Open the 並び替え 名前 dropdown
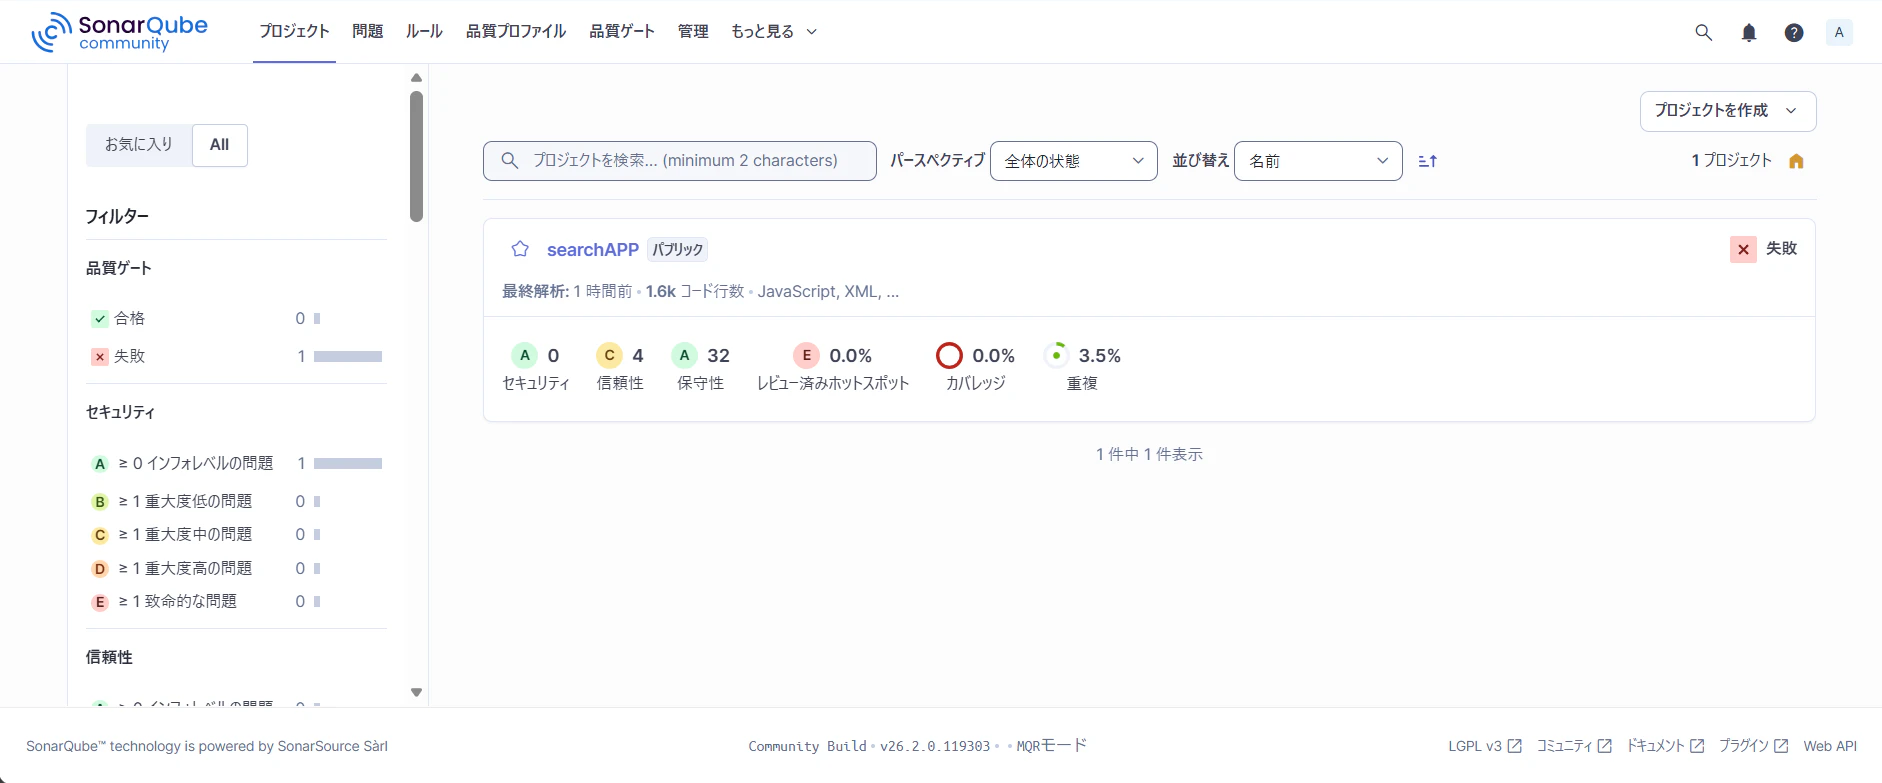1882x783 pixels. pyautogui.click(x=1318, y=161)
